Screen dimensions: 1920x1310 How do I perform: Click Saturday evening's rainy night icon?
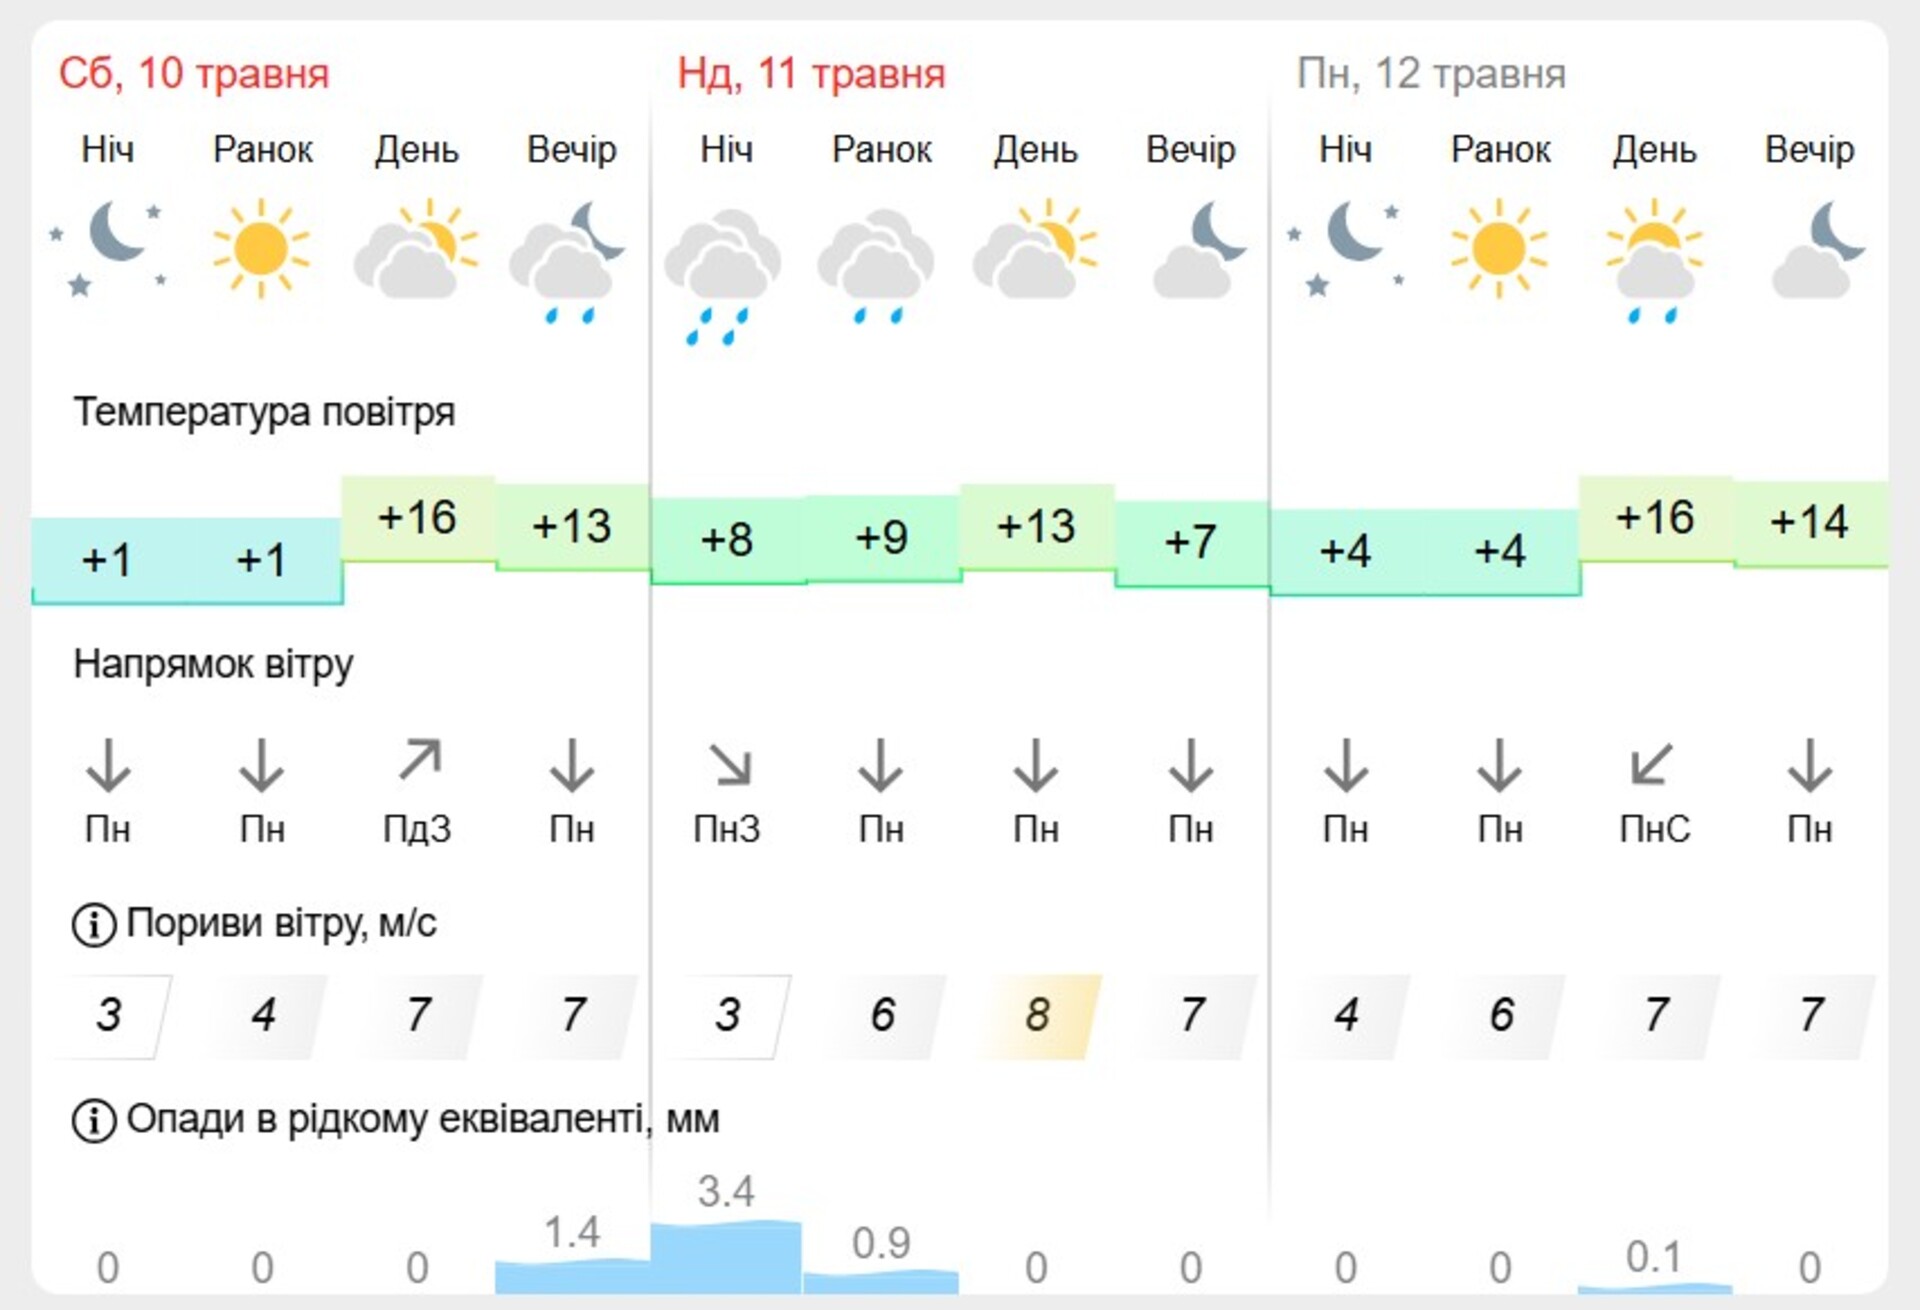(x=567, y=262)
